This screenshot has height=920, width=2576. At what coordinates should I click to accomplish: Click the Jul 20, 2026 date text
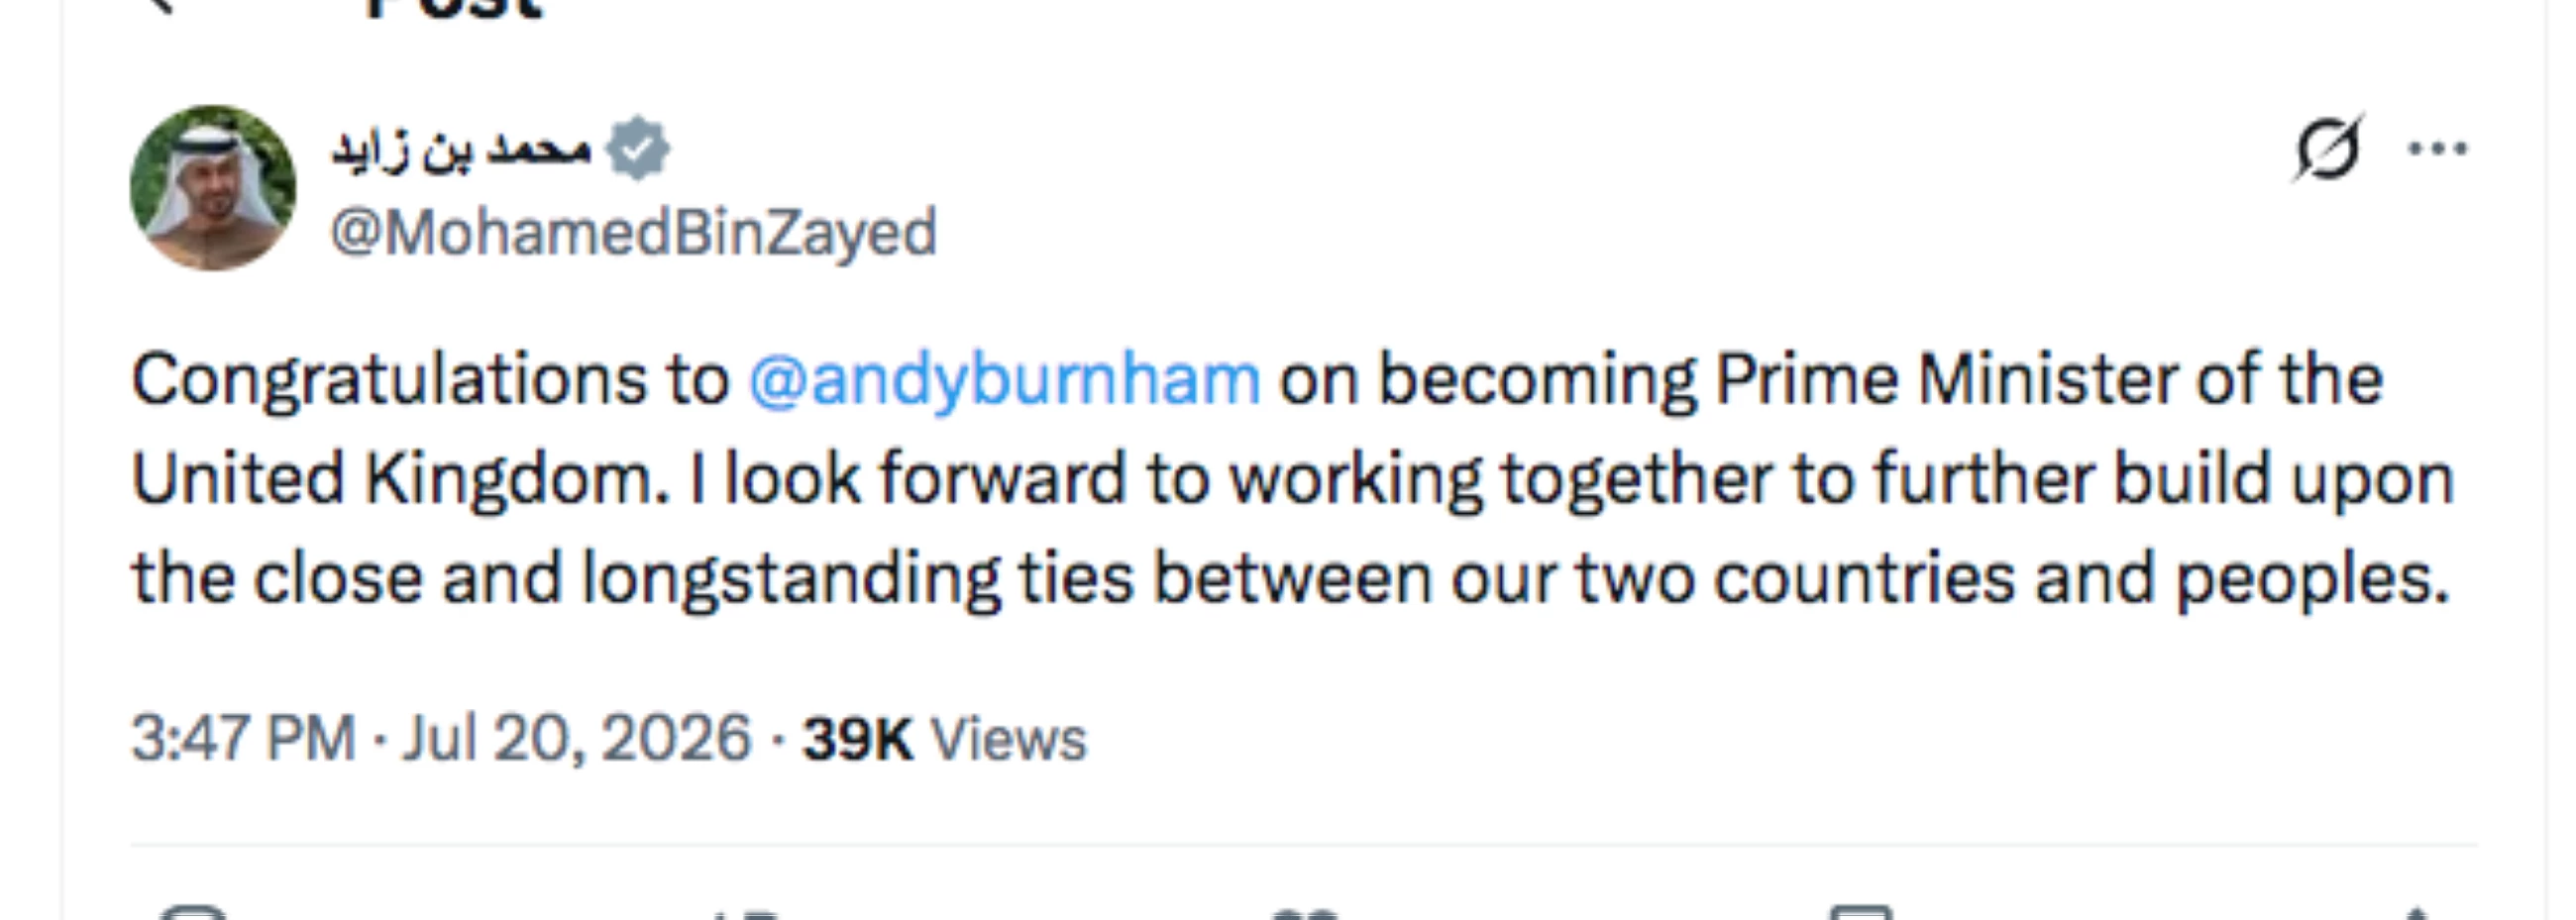click(576, 739)
